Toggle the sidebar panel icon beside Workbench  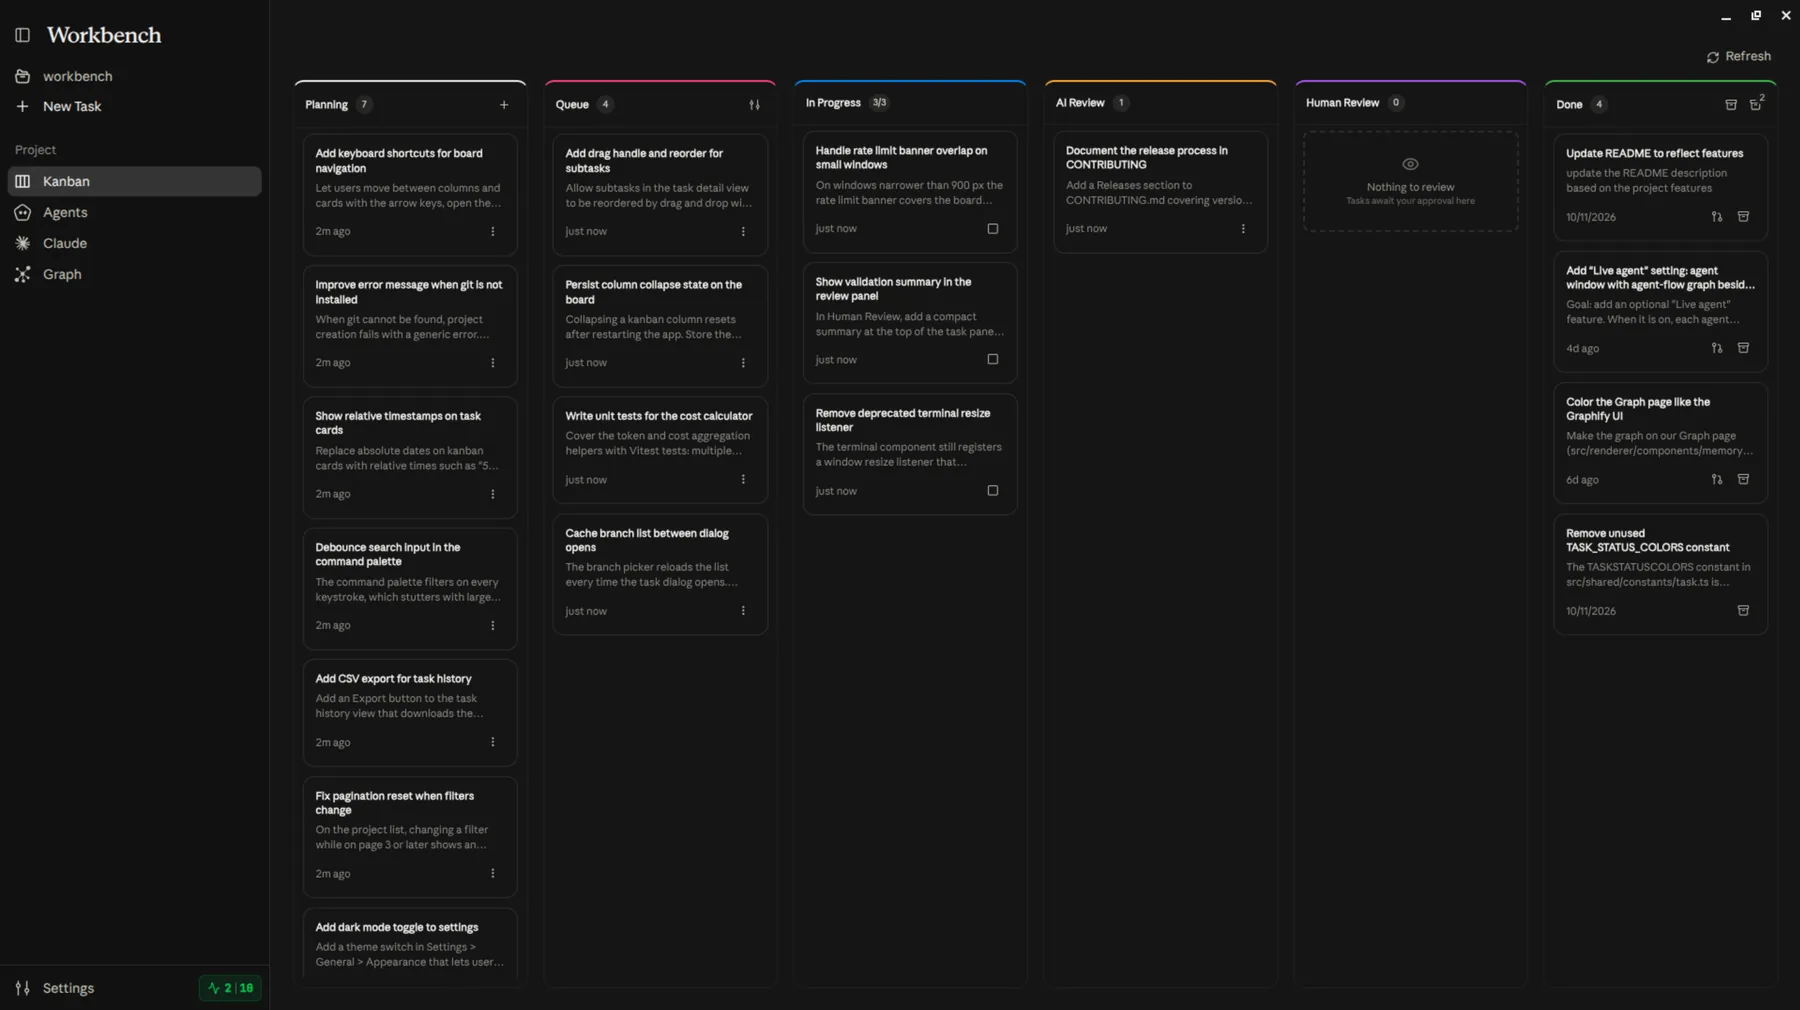[22, 35]
